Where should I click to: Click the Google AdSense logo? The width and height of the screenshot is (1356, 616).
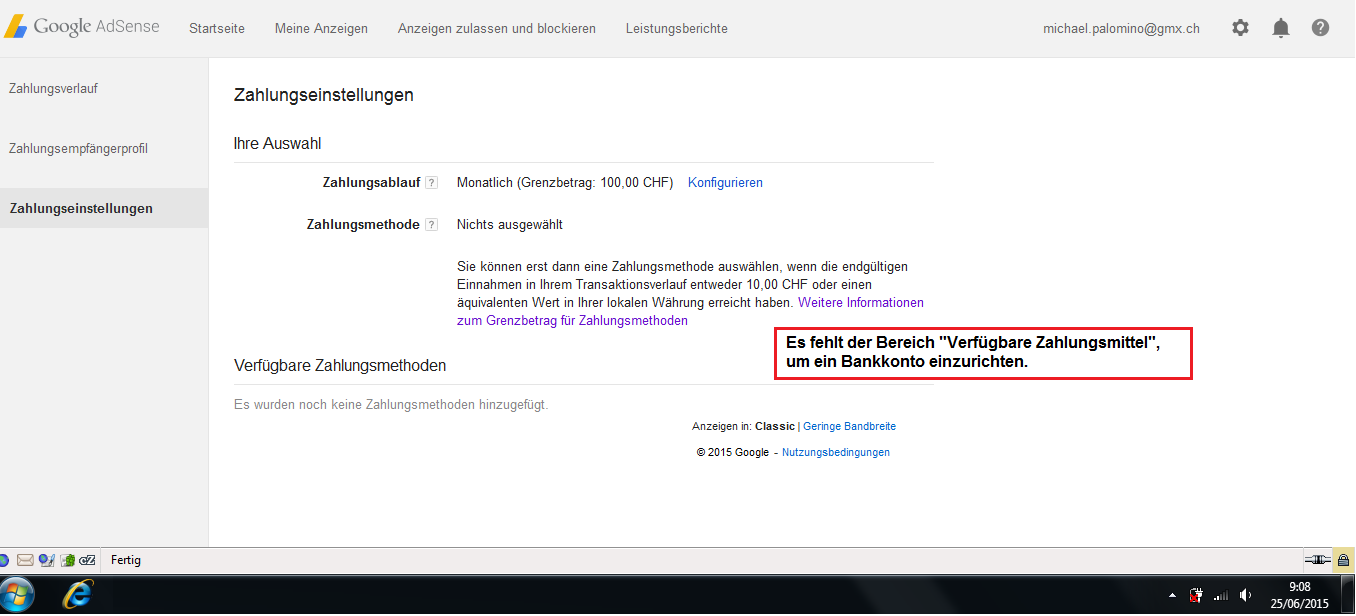(x=82, y=27)
